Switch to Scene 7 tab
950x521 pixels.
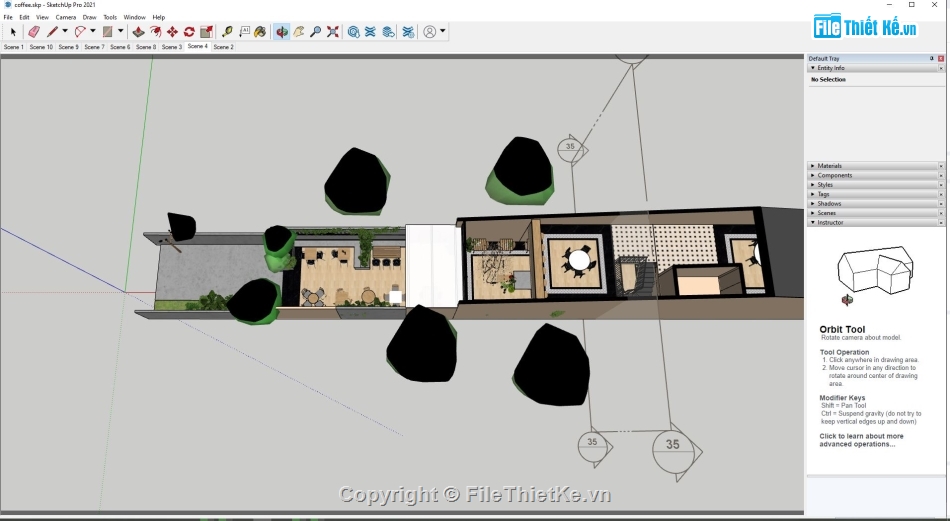tap(95, 47)
